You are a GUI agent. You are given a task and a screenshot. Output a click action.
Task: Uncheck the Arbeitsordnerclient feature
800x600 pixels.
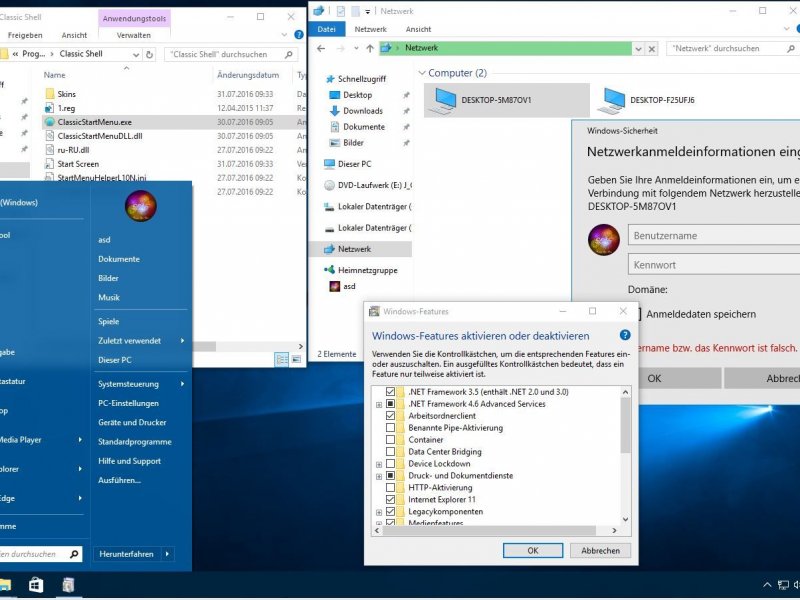click(x=390, y=416)
